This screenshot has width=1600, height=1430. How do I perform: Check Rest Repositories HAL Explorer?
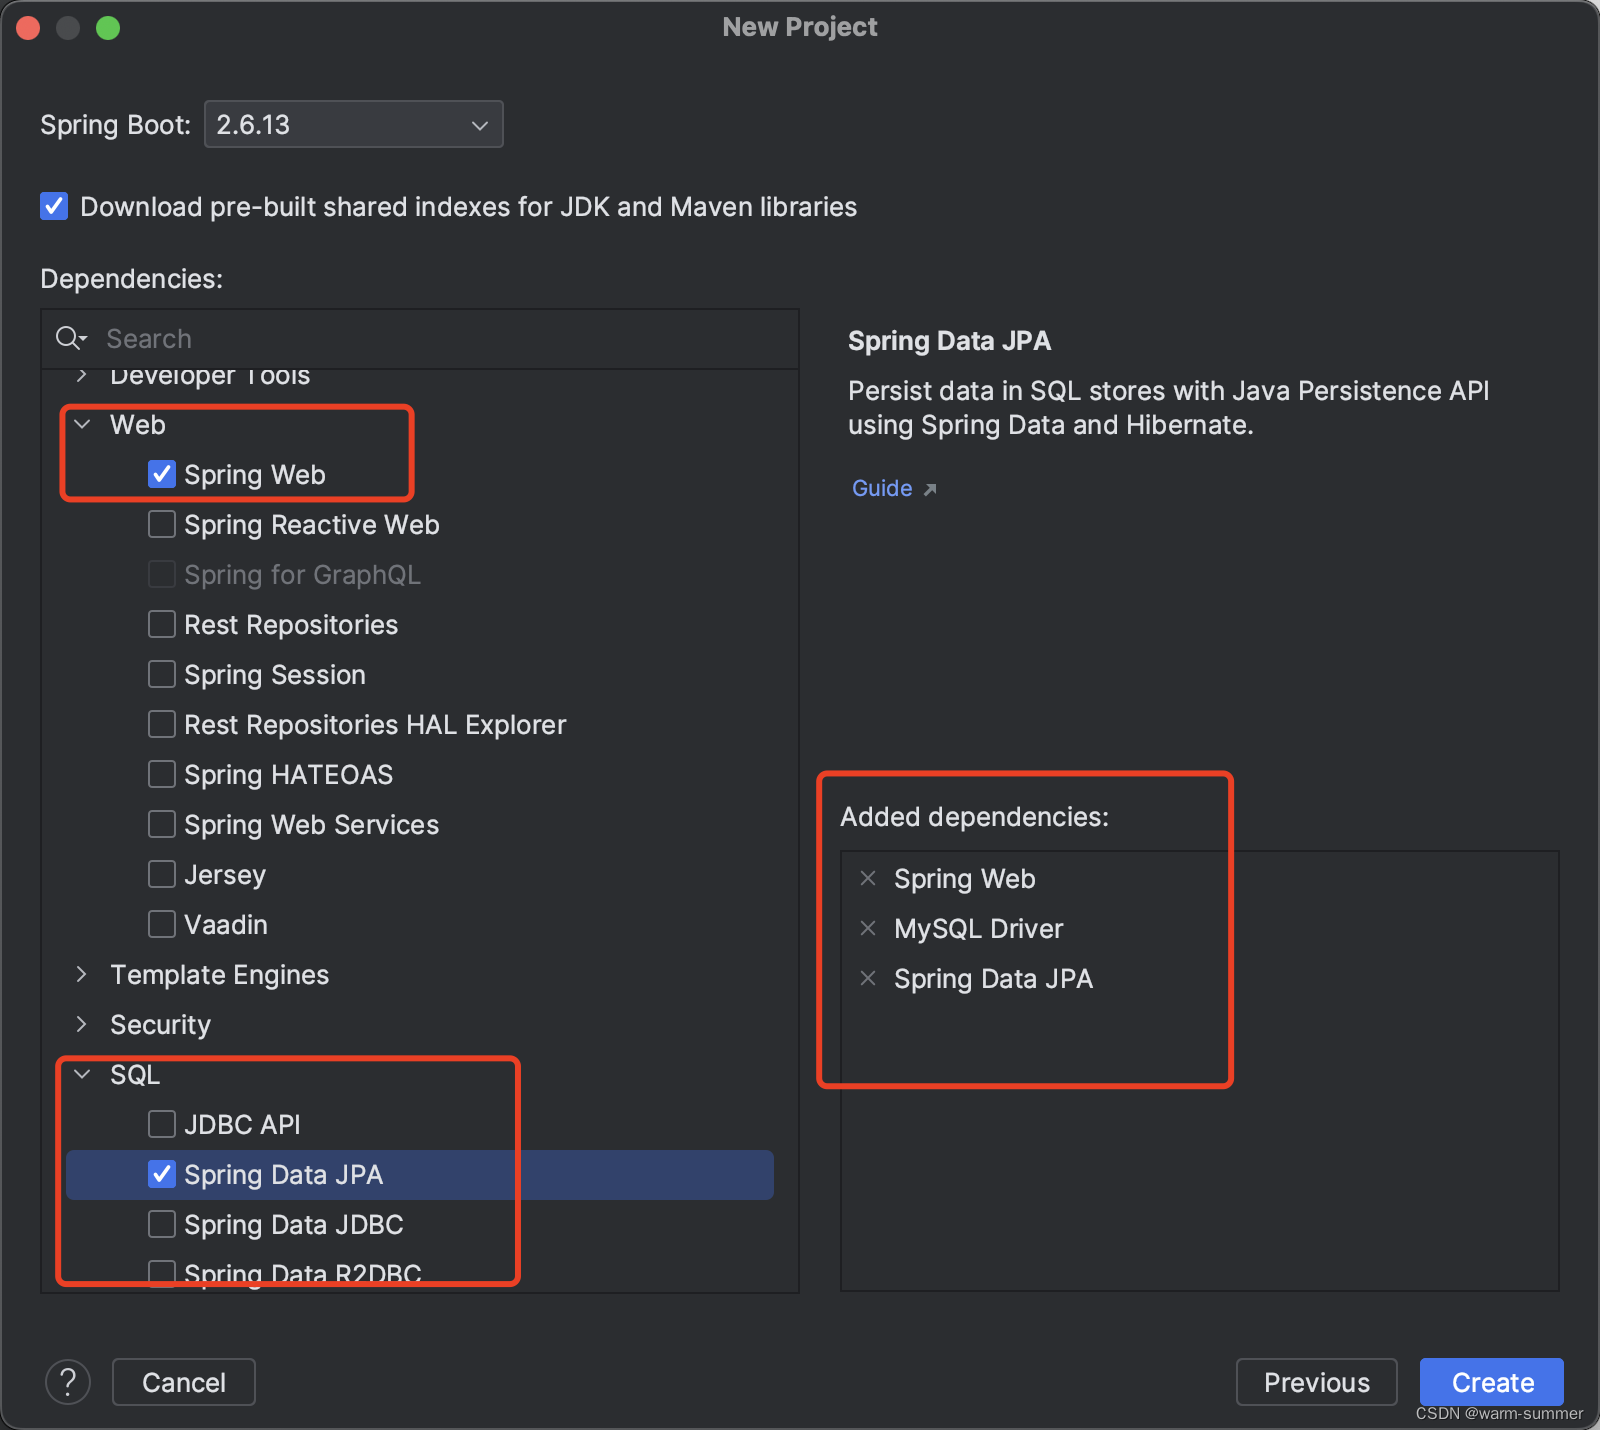162,724
